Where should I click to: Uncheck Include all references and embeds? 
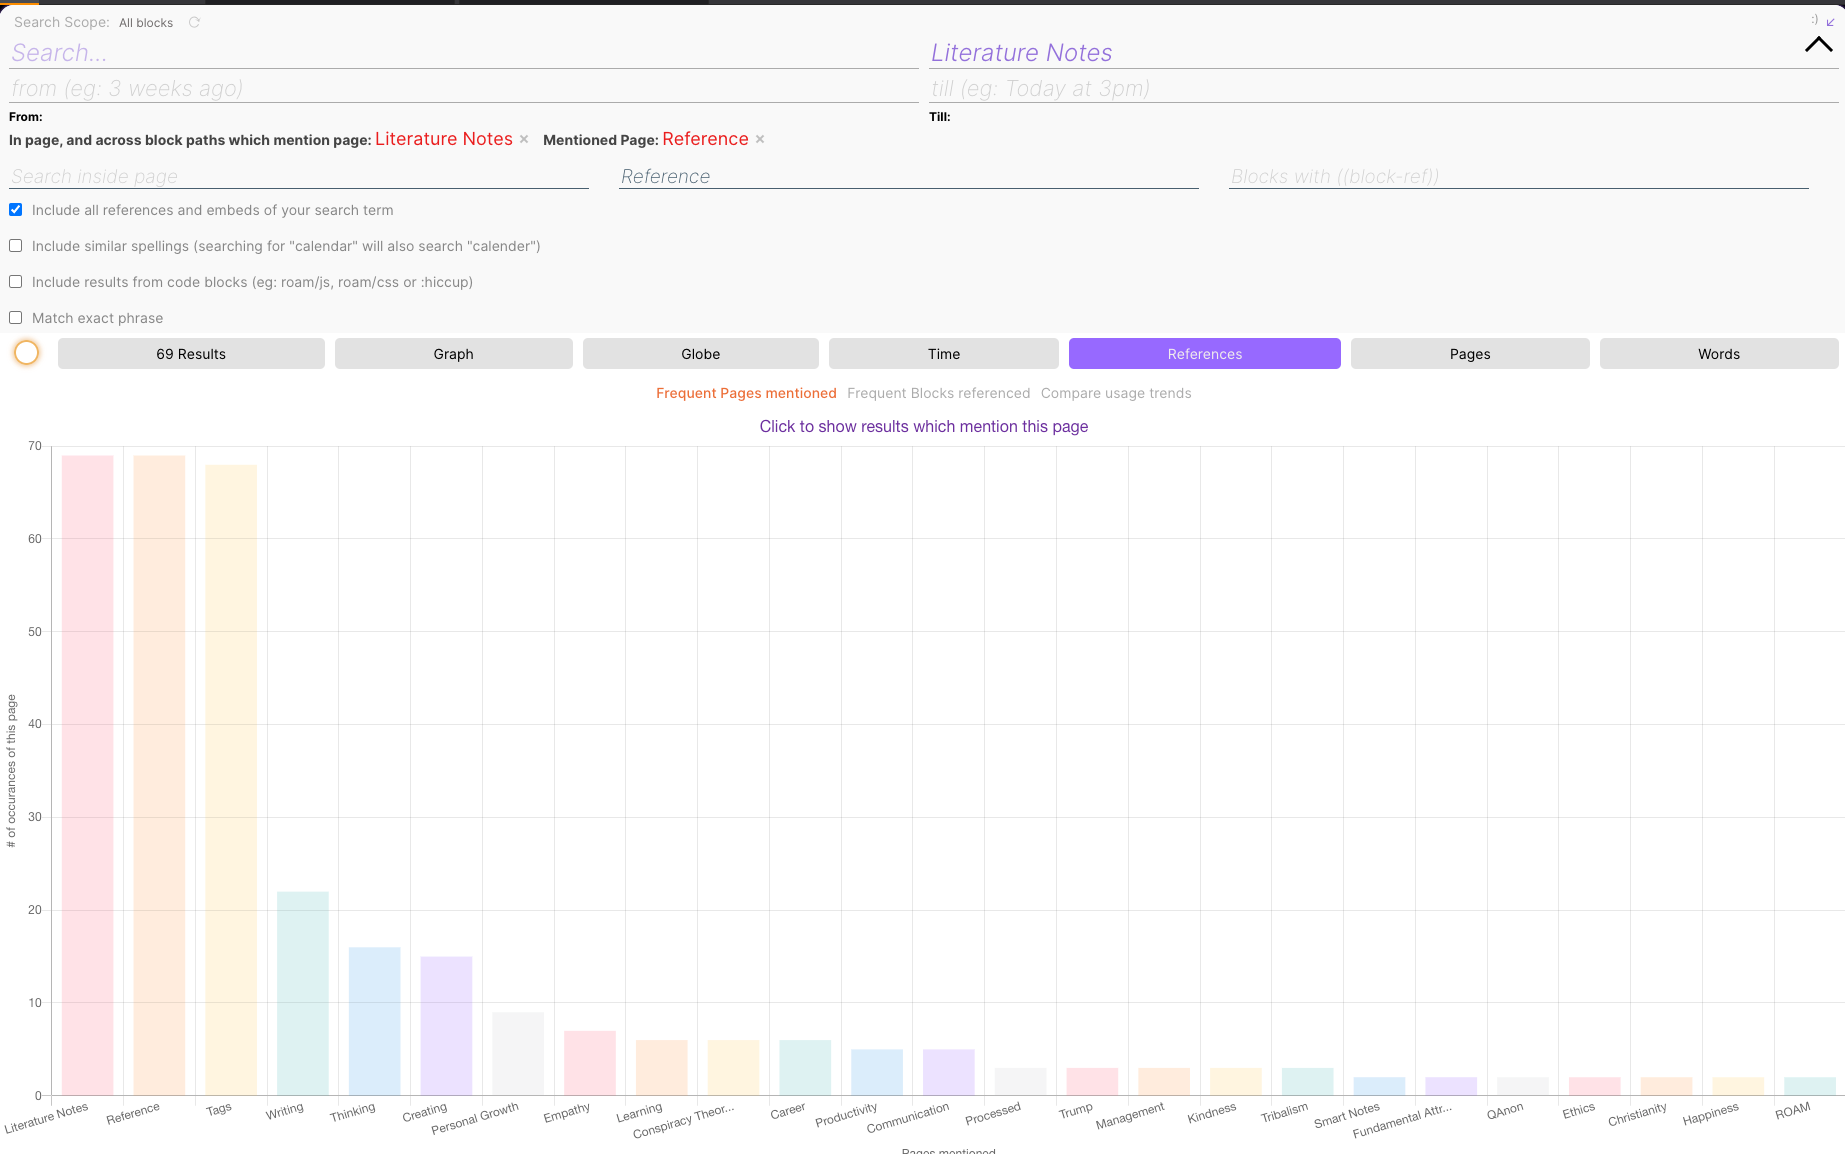point(16,210)
